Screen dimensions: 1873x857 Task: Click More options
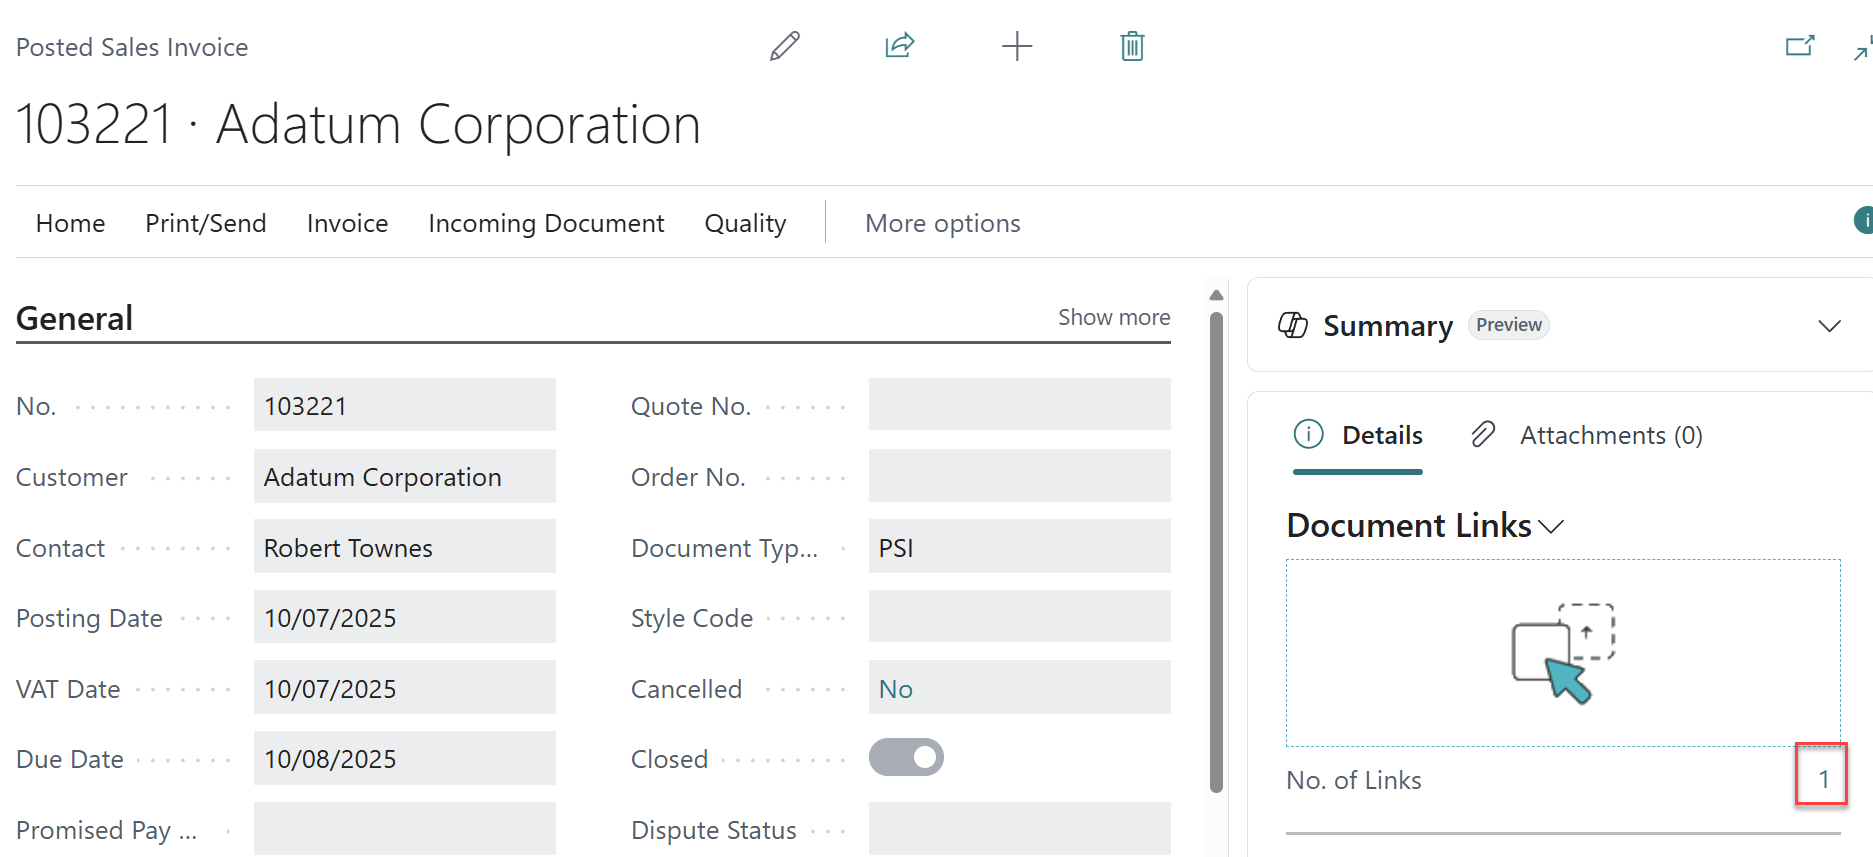943,223
